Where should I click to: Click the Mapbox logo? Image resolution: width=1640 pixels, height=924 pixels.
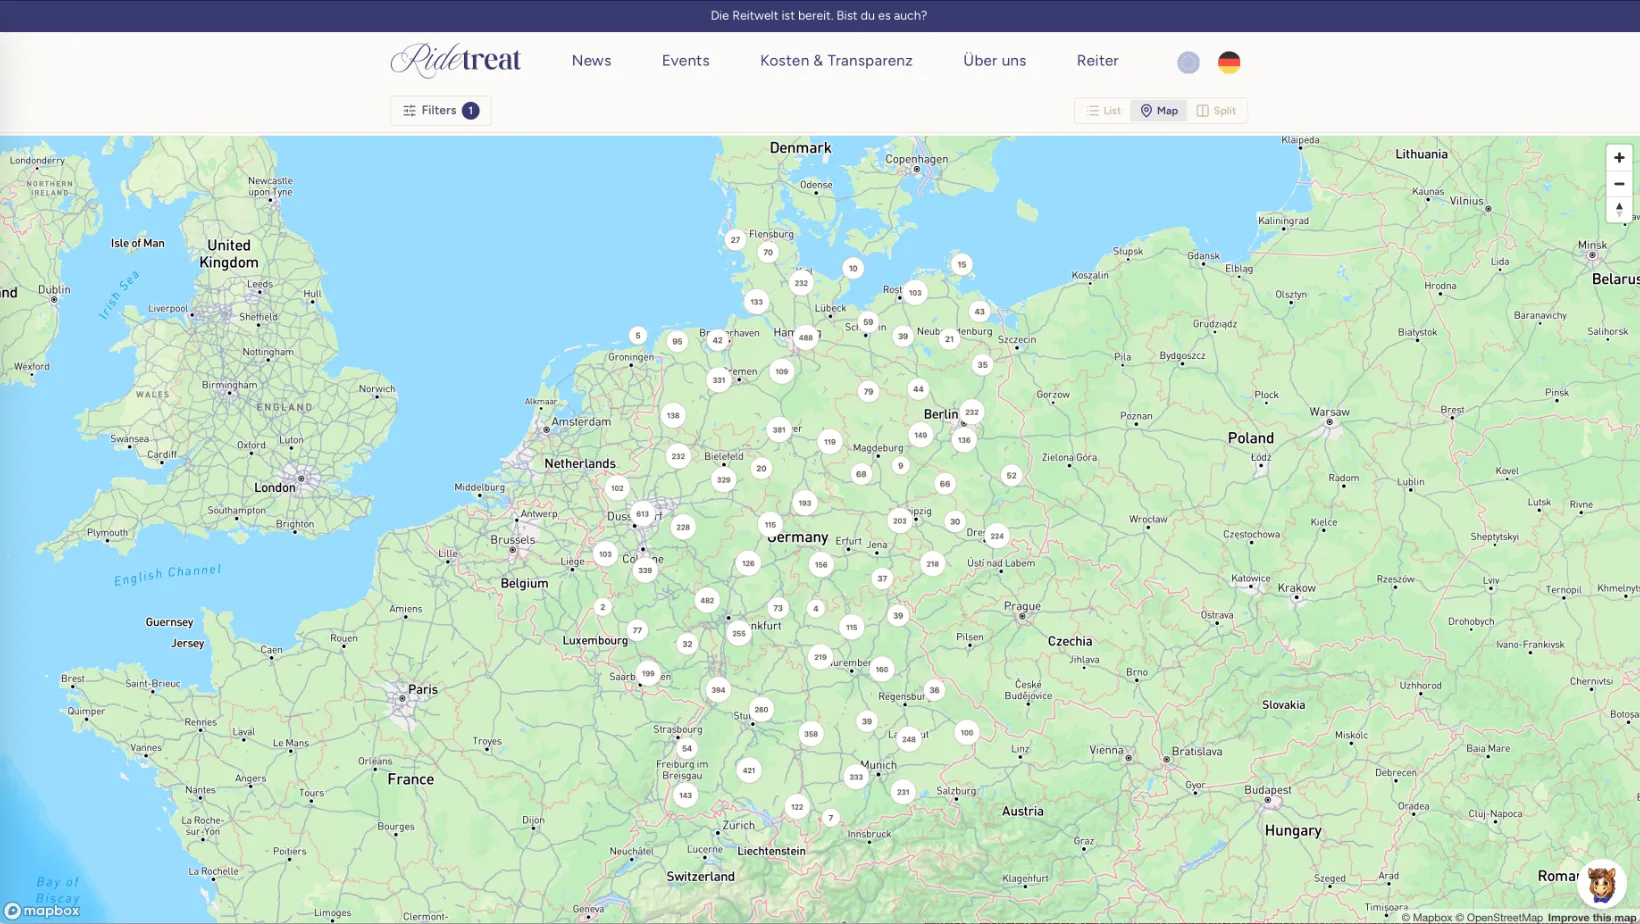coord(42,911)
